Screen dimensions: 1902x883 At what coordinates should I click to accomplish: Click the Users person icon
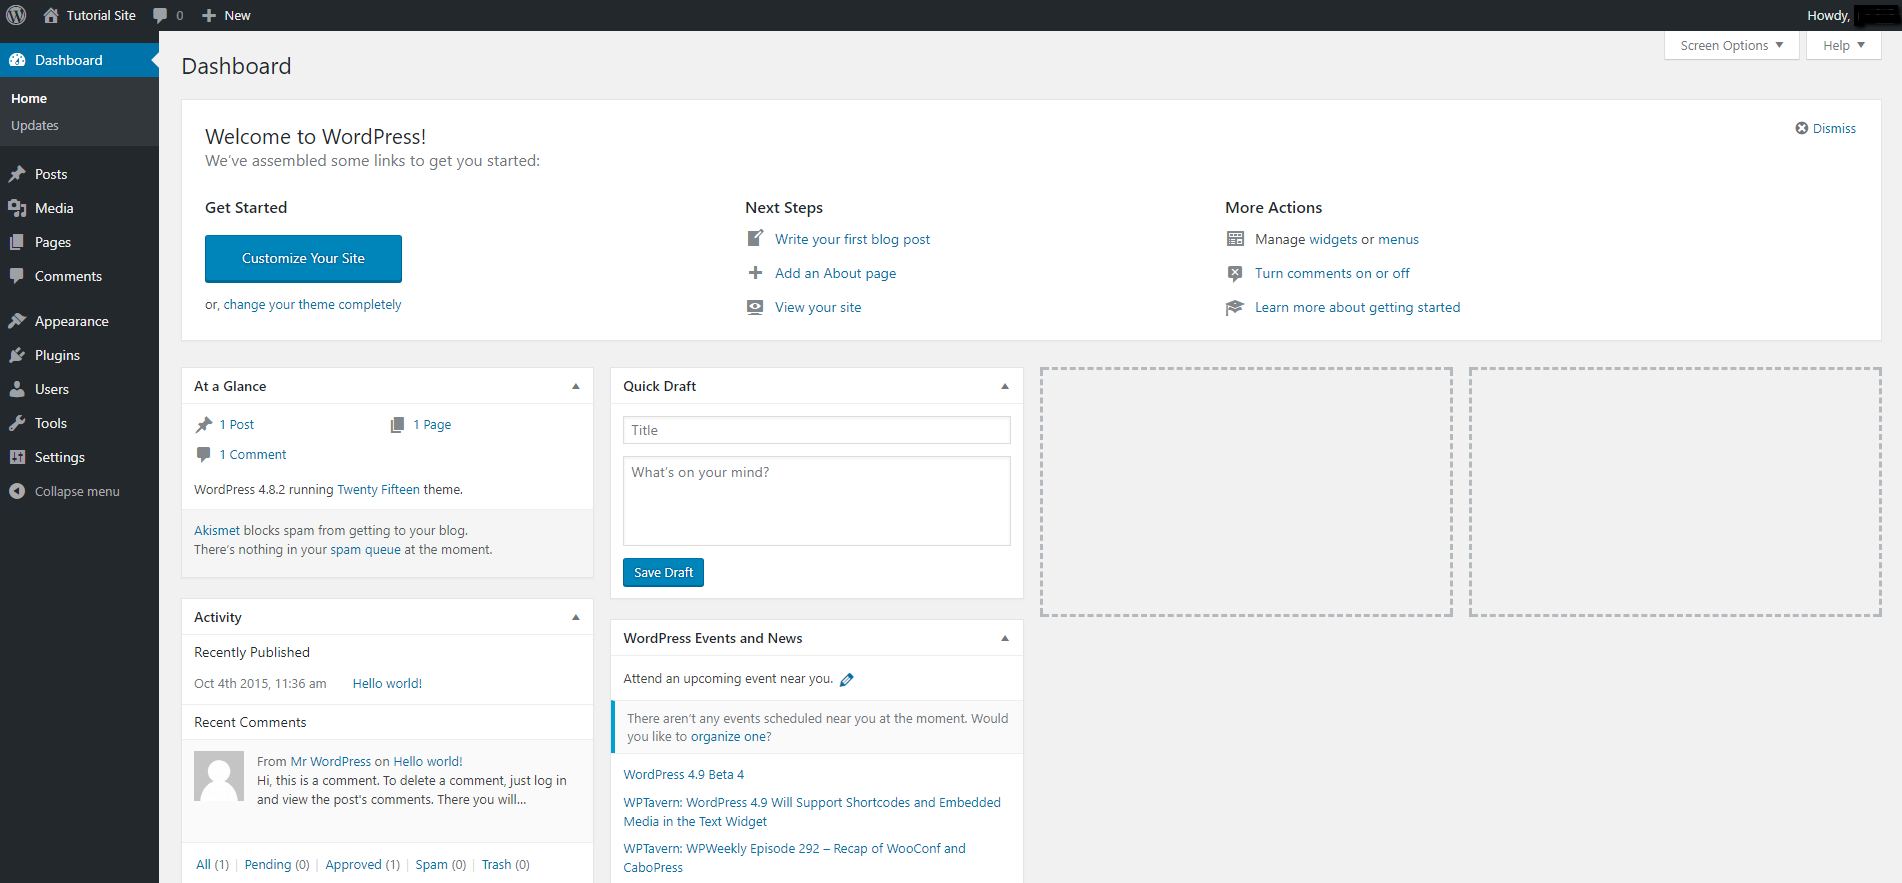(17, 389)
